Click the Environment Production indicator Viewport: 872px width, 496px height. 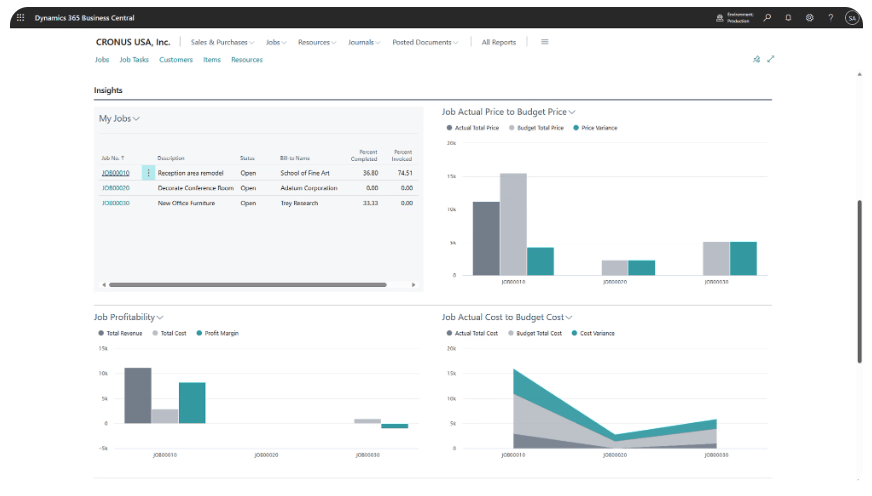point(735,18)
